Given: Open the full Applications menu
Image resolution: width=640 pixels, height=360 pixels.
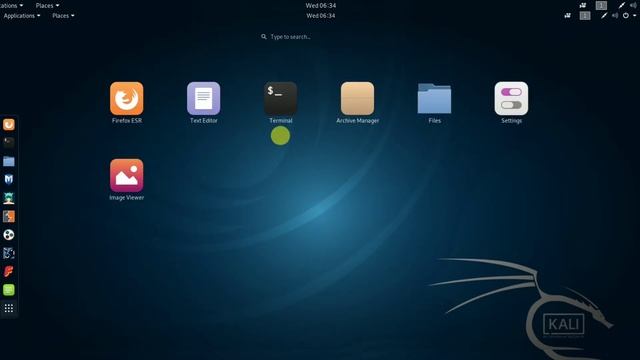Looking at the screenshot, I should (22, 16).
